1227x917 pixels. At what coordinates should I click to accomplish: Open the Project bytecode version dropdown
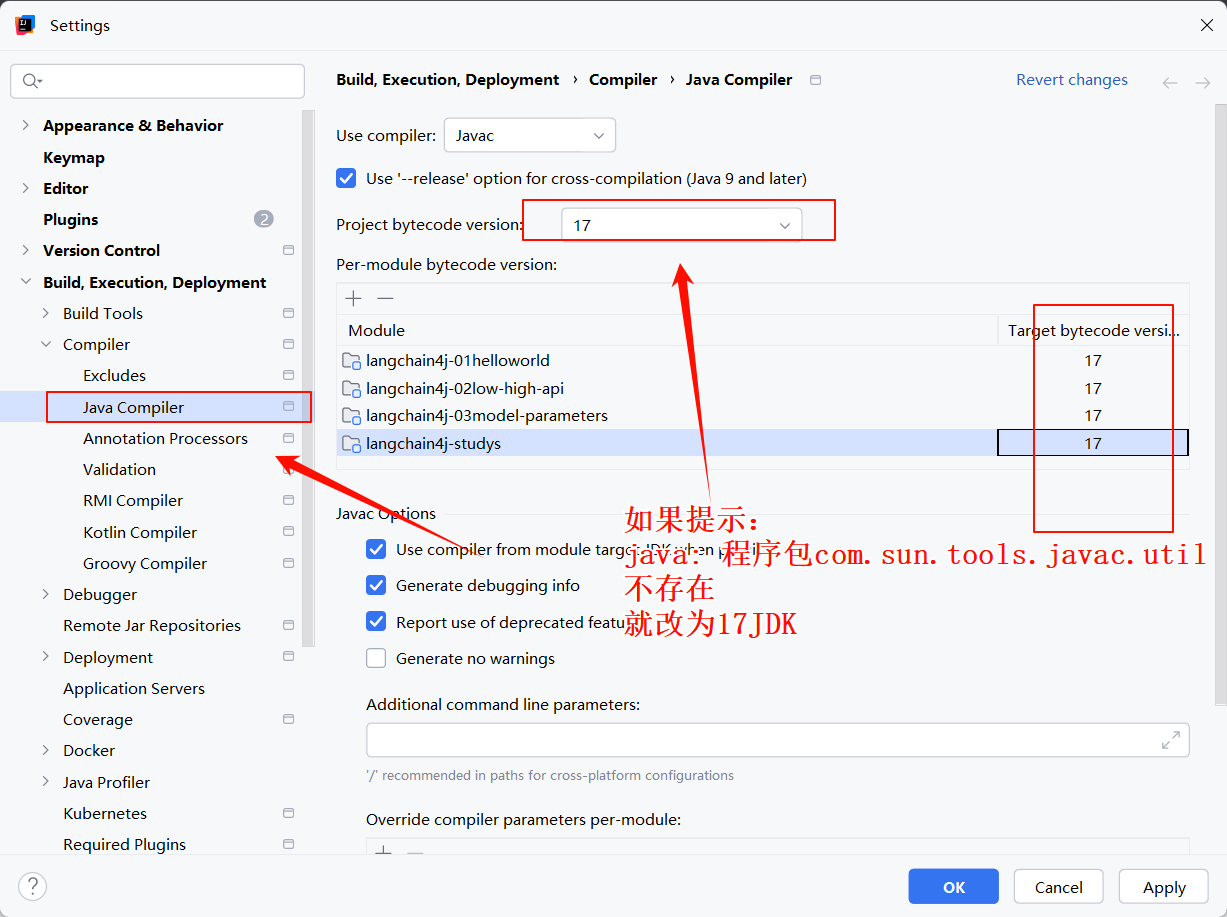(x=681, y=225)
